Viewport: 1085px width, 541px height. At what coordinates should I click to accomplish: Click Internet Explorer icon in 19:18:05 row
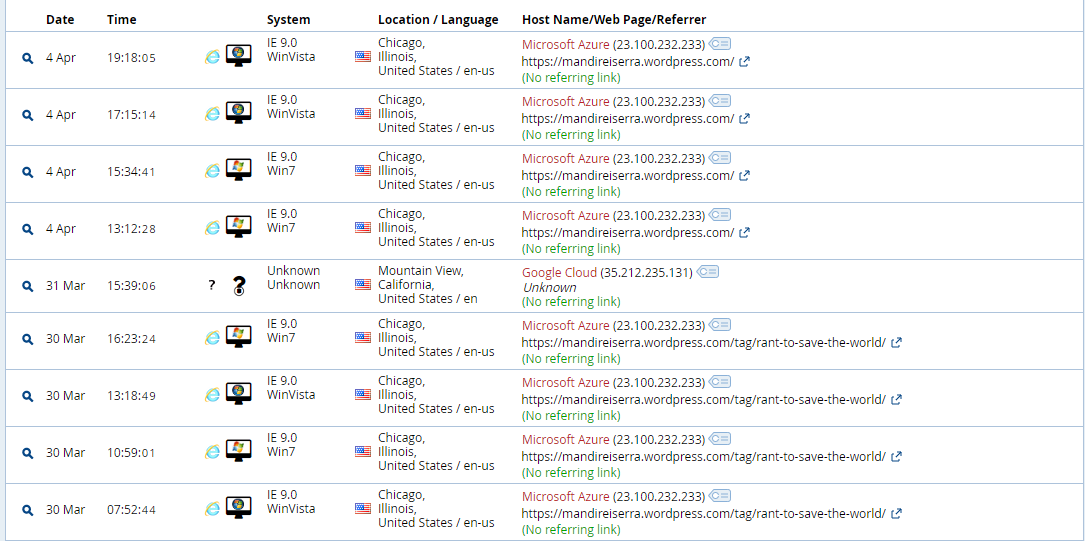coord(212,57)
